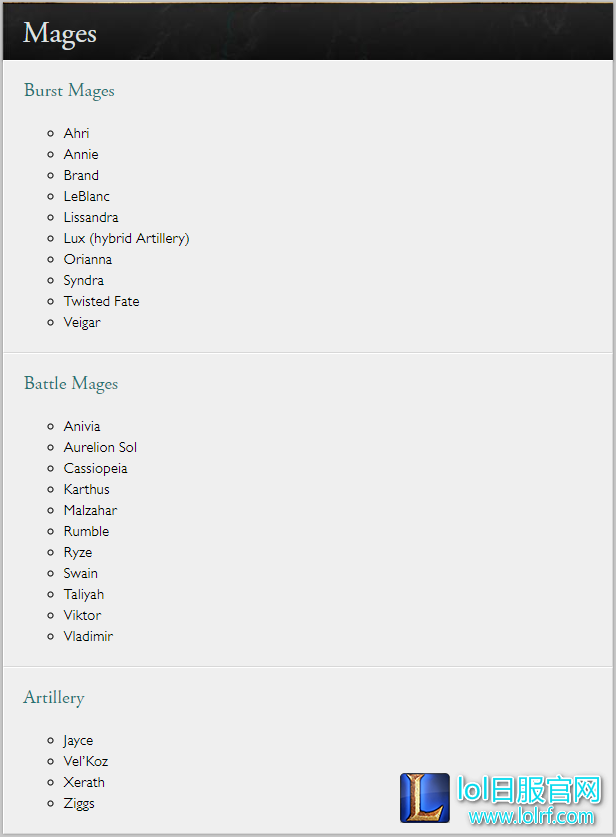Screen dimensions: 616x837
Task: Click the lol日服官网 logo text
Action: pos(529,789)
